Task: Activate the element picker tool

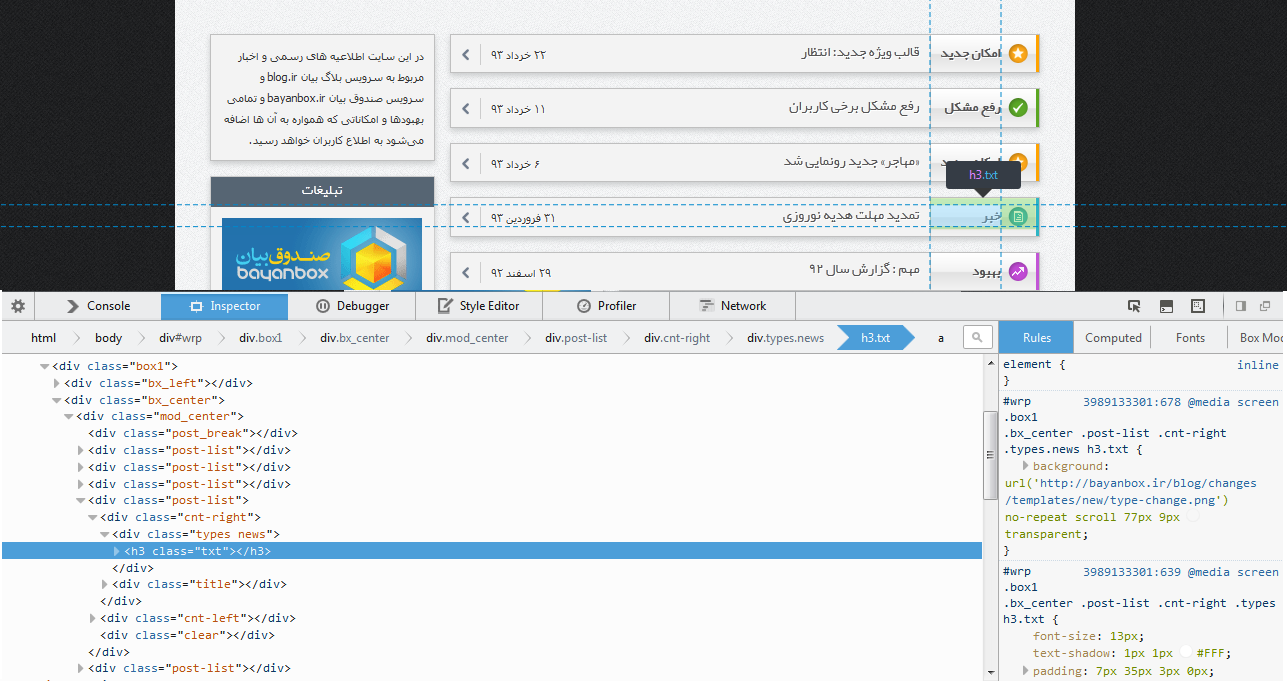Action: click(1134, 306)
